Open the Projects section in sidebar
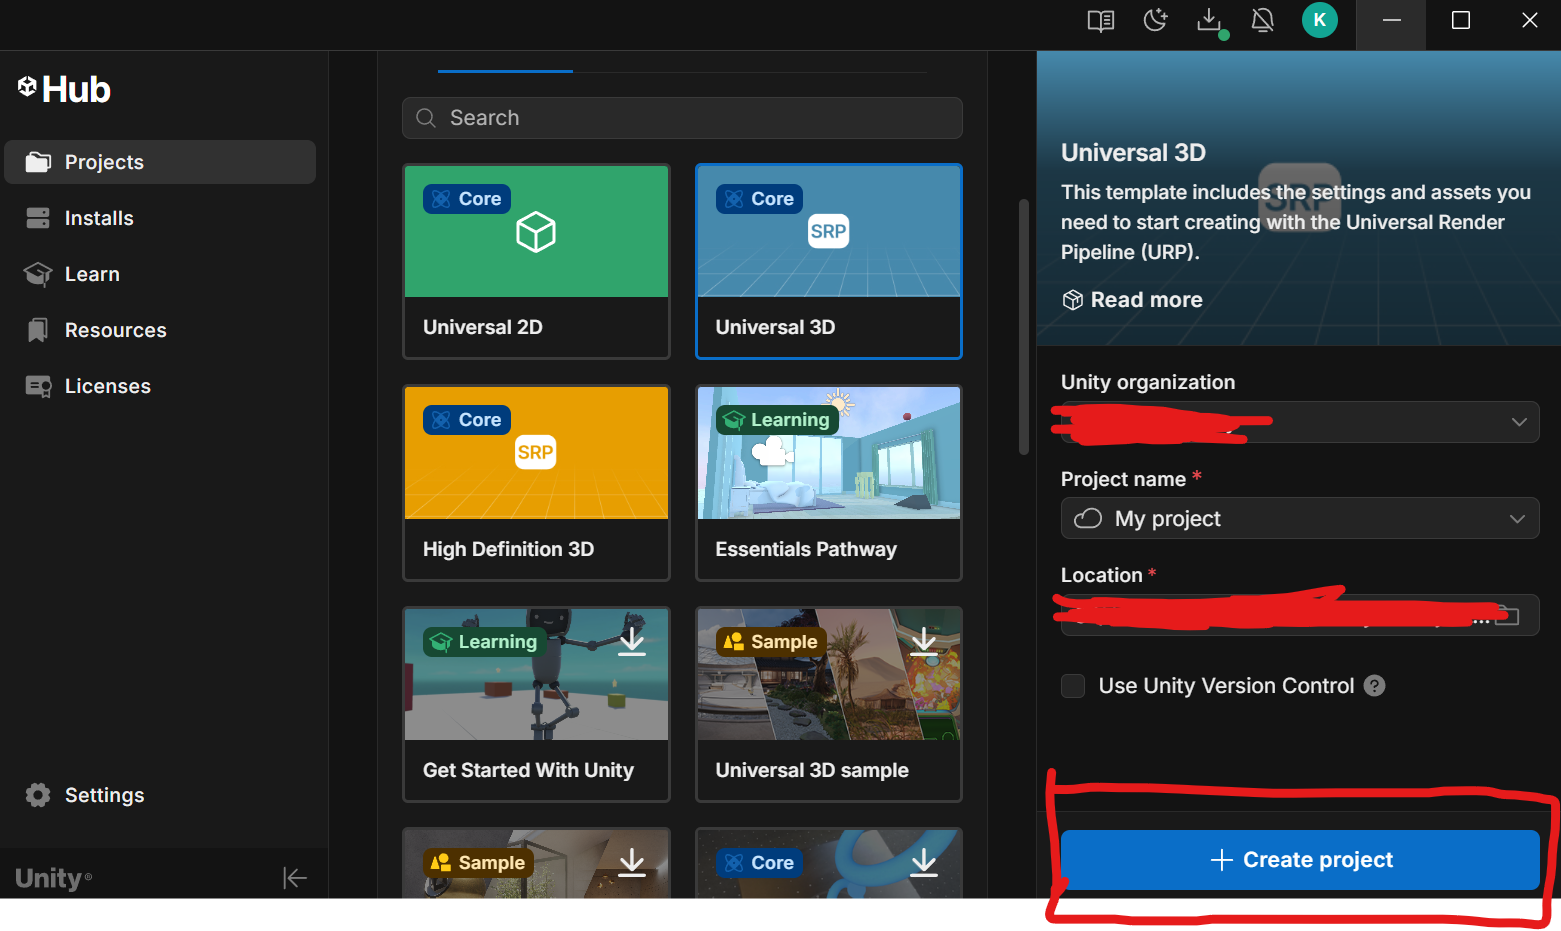The height and width of the screenshot is (931, 1561). (x=160, y=162)
